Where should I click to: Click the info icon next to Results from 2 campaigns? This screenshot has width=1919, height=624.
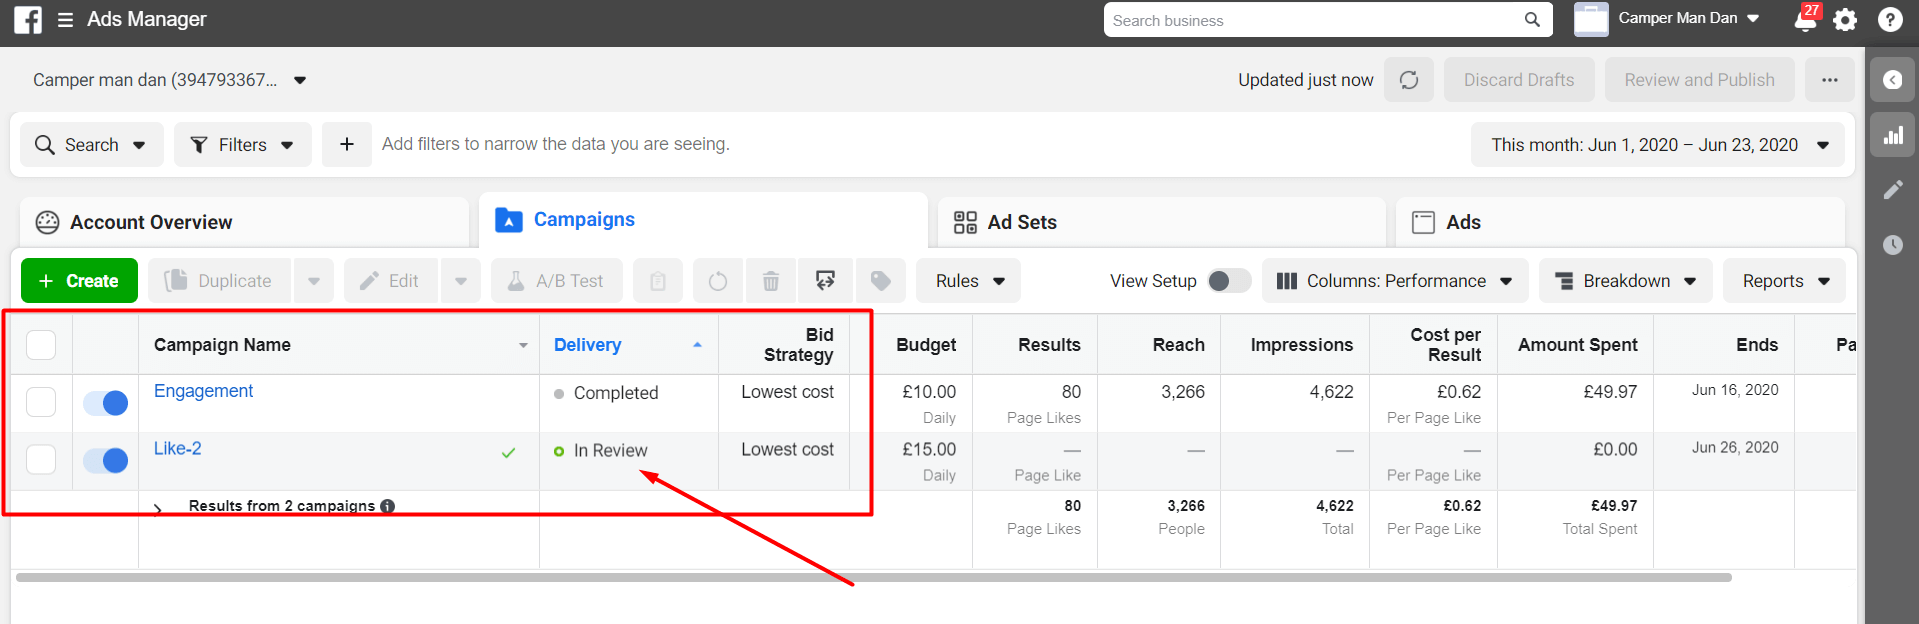coord(388,506)
